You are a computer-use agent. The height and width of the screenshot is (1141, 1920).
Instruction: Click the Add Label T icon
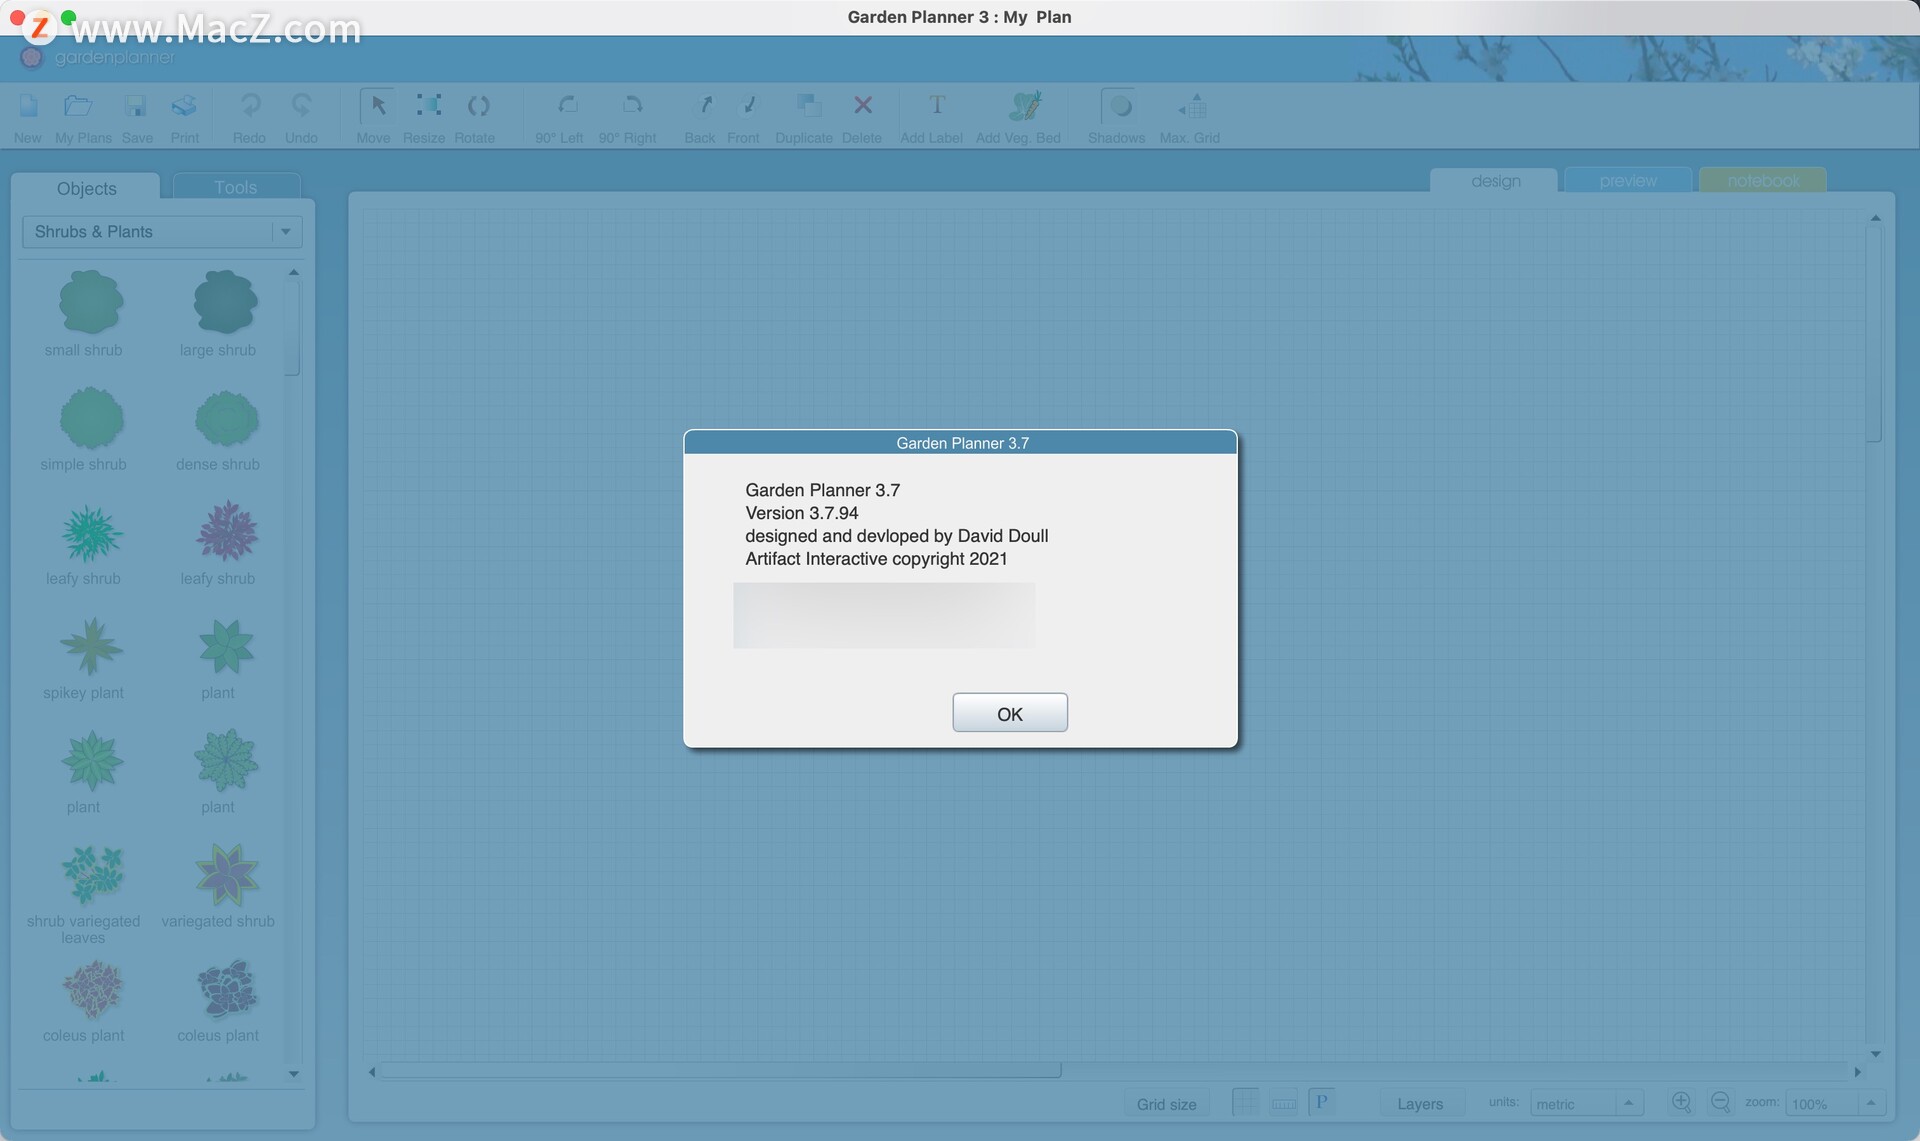pos(936,105)
